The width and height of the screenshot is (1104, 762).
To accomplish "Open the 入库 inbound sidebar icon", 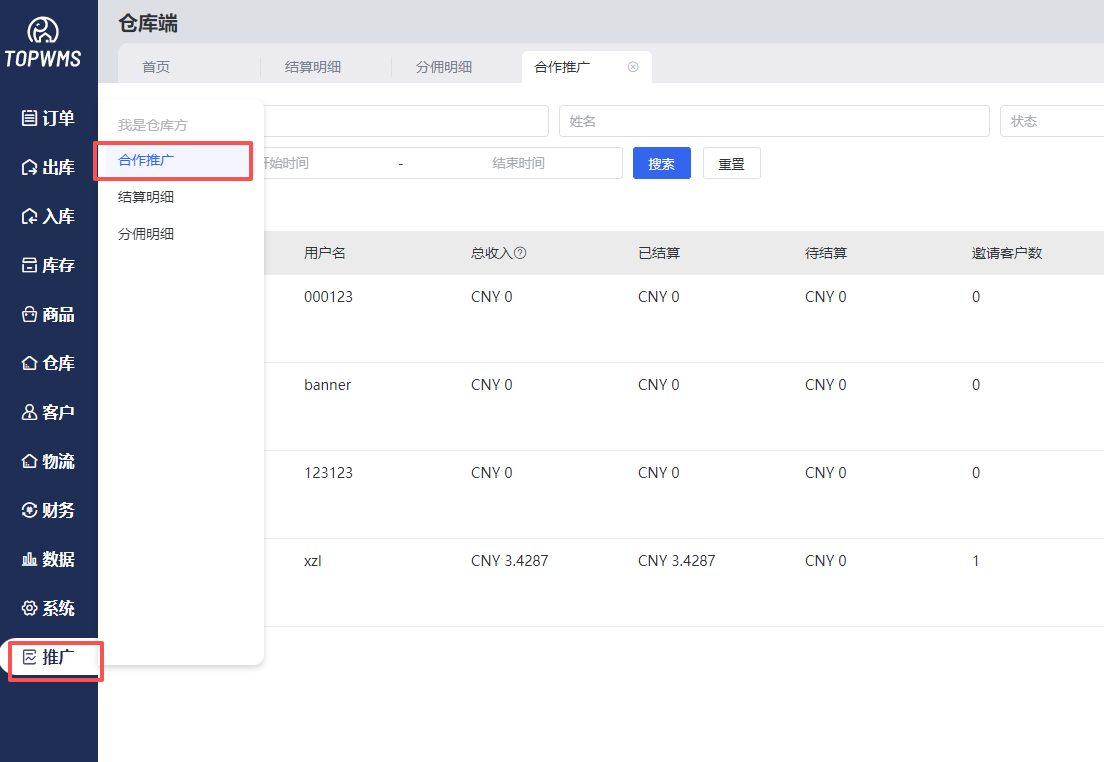I will 29,216.
